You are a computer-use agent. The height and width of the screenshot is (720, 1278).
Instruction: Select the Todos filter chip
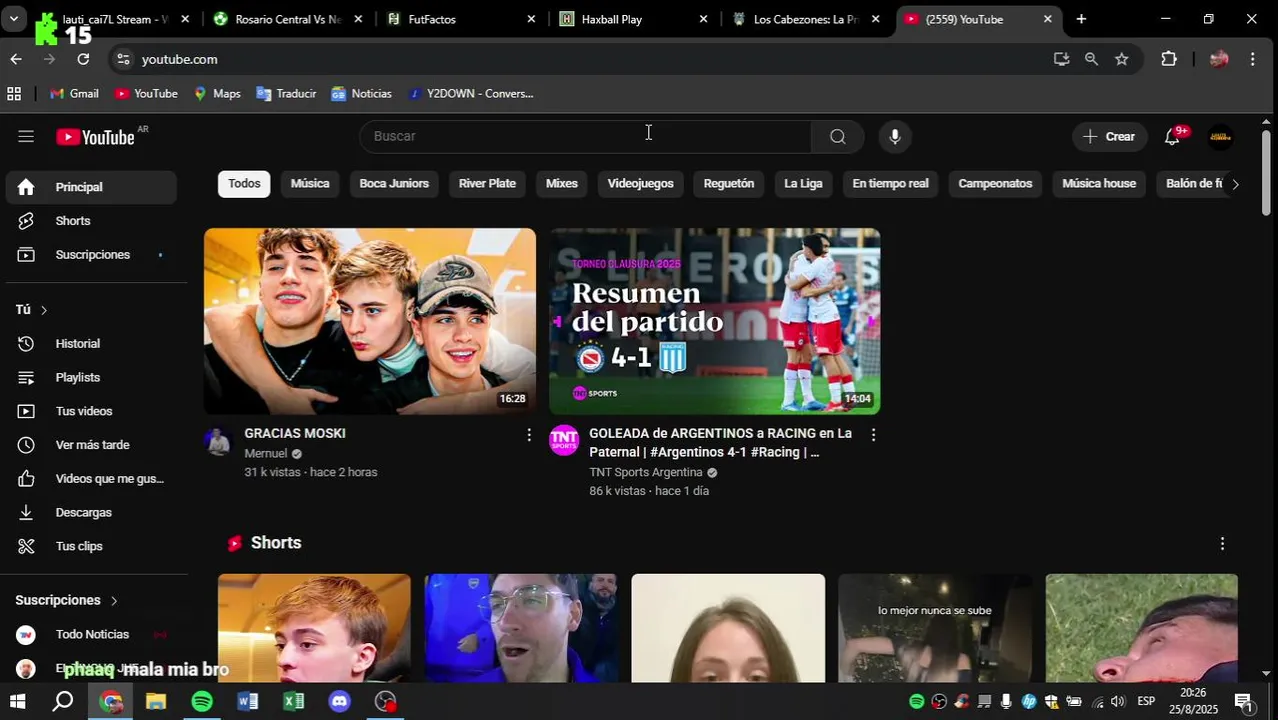(x=244, y=184)
